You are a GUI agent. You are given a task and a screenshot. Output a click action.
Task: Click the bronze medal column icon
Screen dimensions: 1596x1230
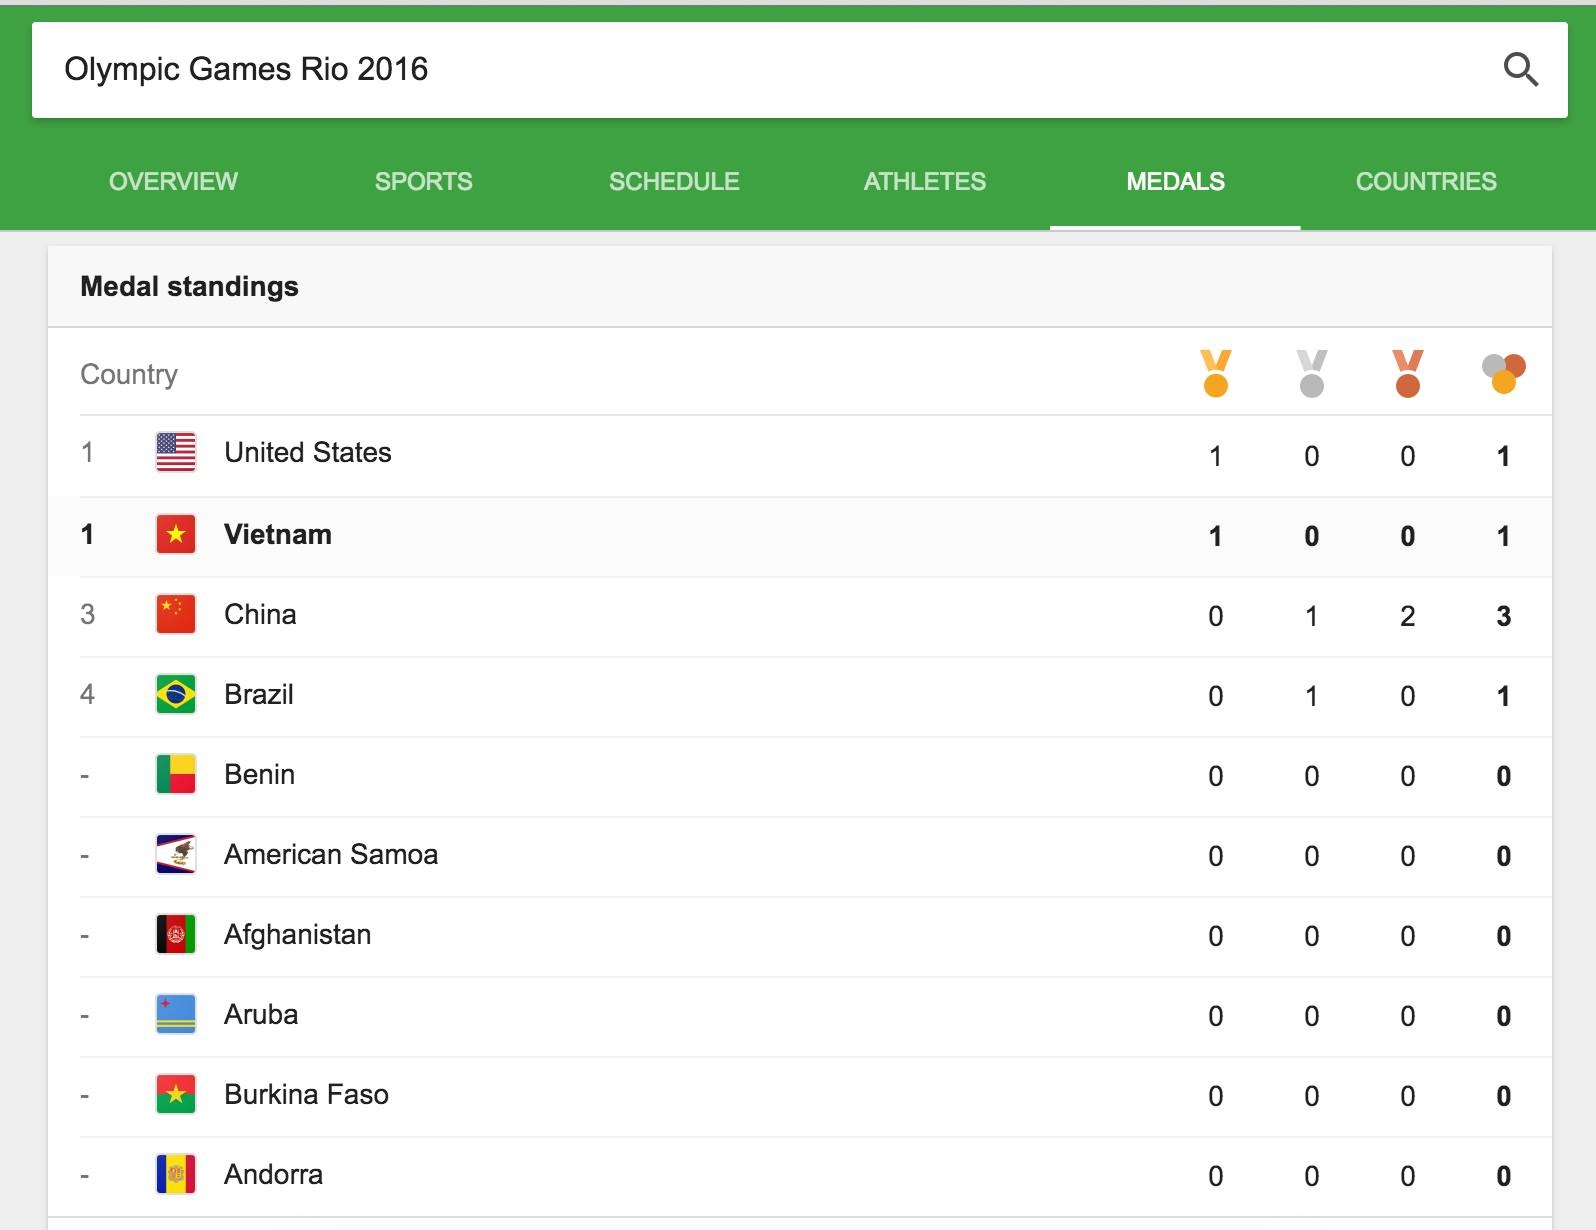pos(1407,373)
